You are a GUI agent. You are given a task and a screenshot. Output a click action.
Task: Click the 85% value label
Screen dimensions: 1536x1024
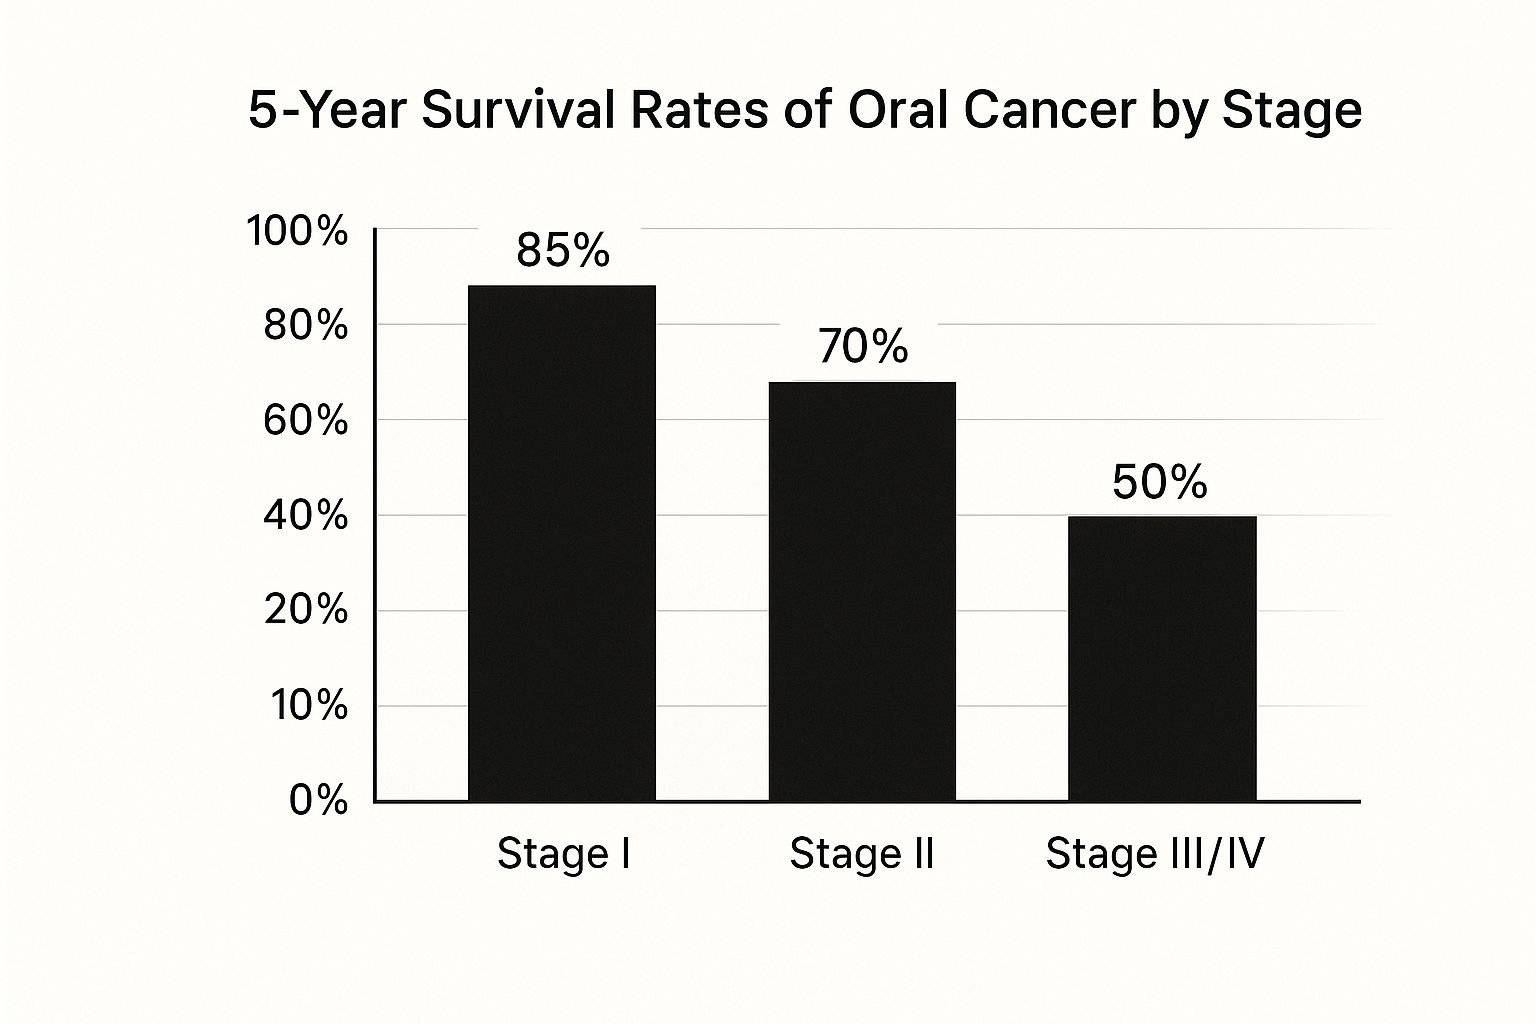point(563,251)
